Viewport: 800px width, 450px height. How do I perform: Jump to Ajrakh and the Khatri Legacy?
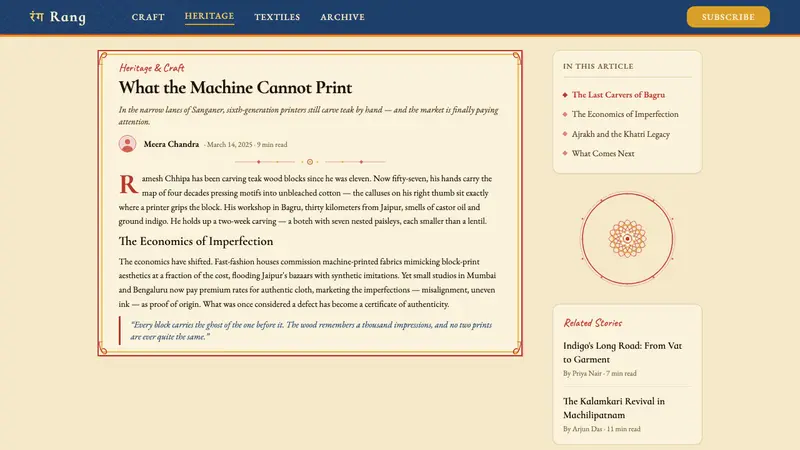[x=620, y=134]
